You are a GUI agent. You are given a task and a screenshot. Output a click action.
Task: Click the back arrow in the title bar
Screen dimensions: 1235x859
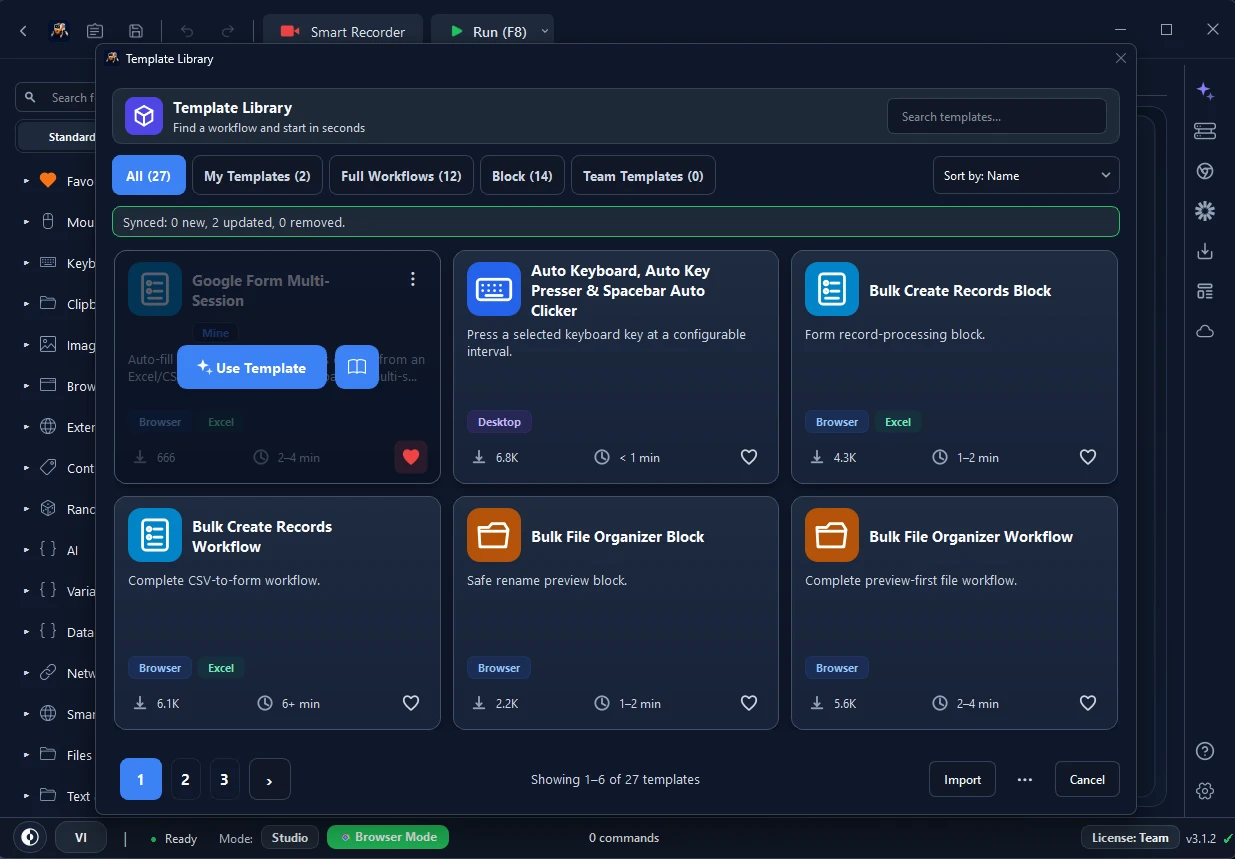[x=24, y=31]
